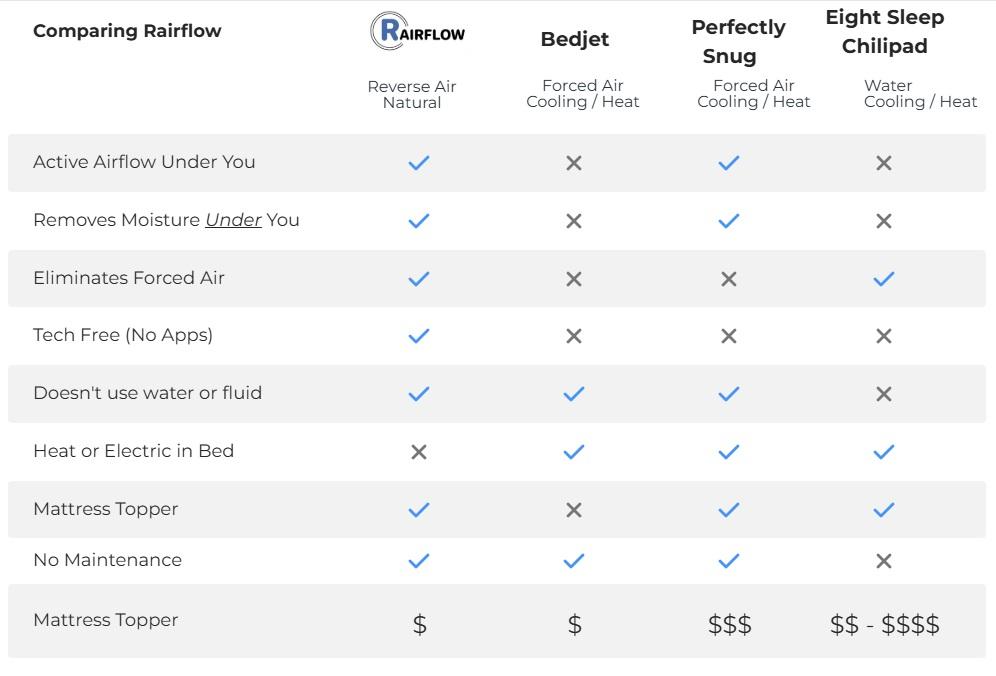Click Perfectly Snug's checkmark for Removes Moisture row
The width and height of the screenshot is (996, 676).
coord(729,221)
